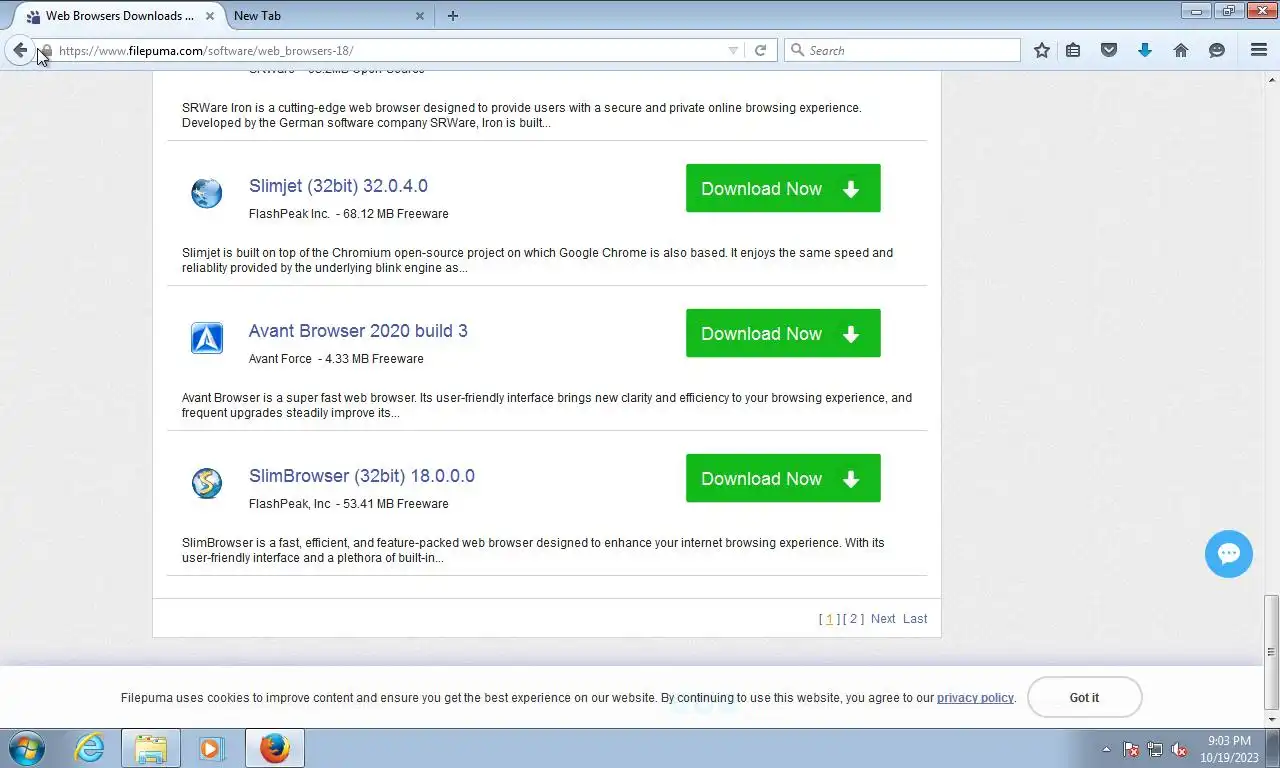
Task: Click the site identity lock icon
Action: pyautogui.click(x=46, y=50)
